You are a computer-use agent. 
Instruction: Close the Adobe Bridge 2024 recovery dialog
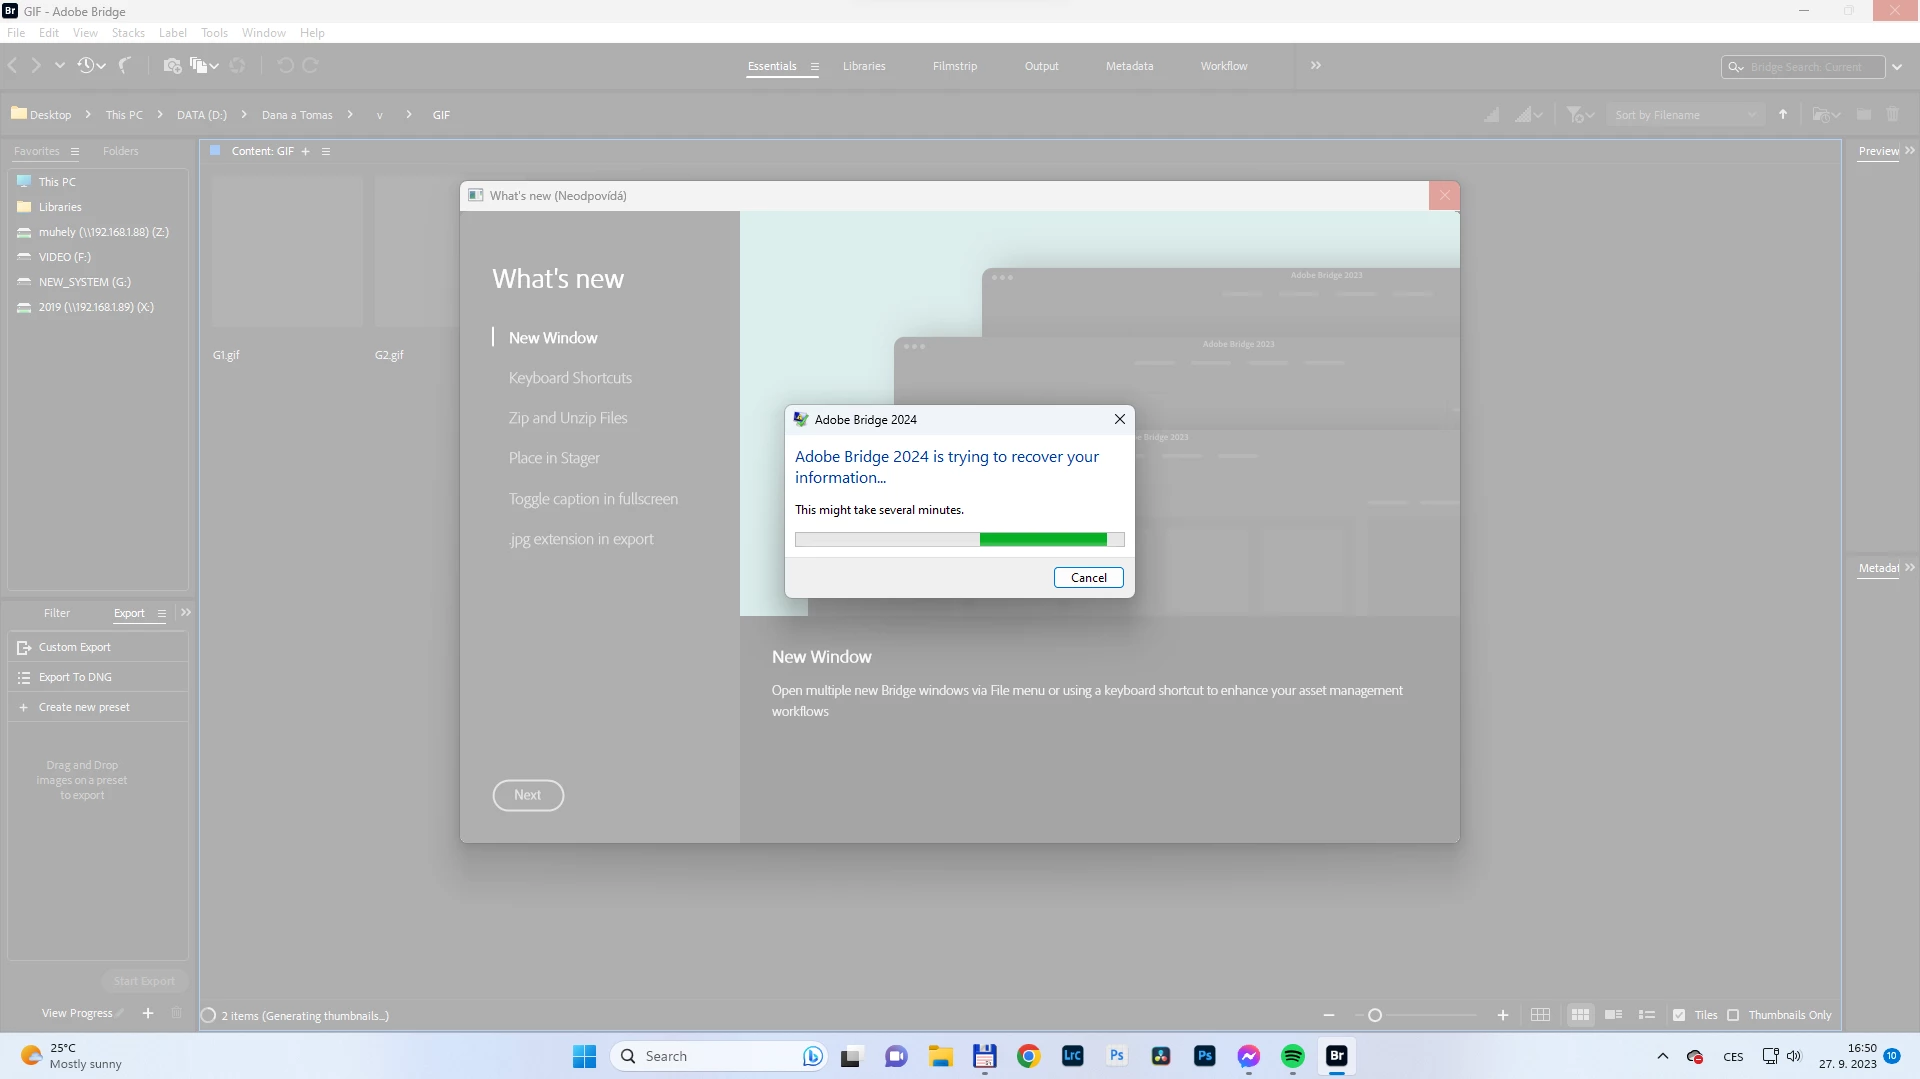(1119, 419)
